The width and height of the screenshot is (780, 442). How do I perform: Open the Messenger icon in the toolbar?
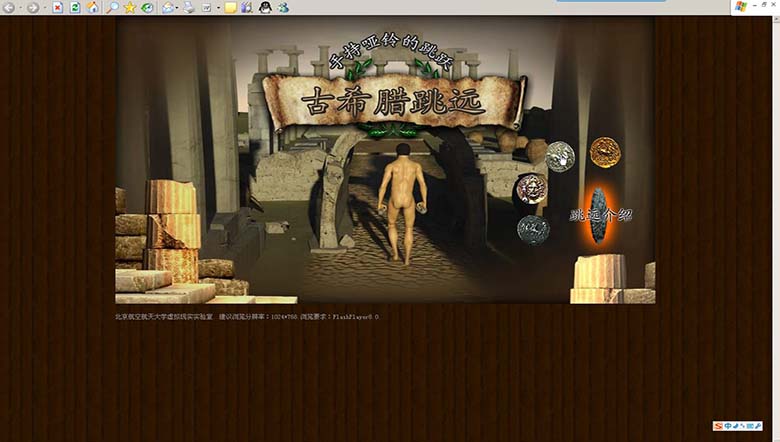(283, 7)
